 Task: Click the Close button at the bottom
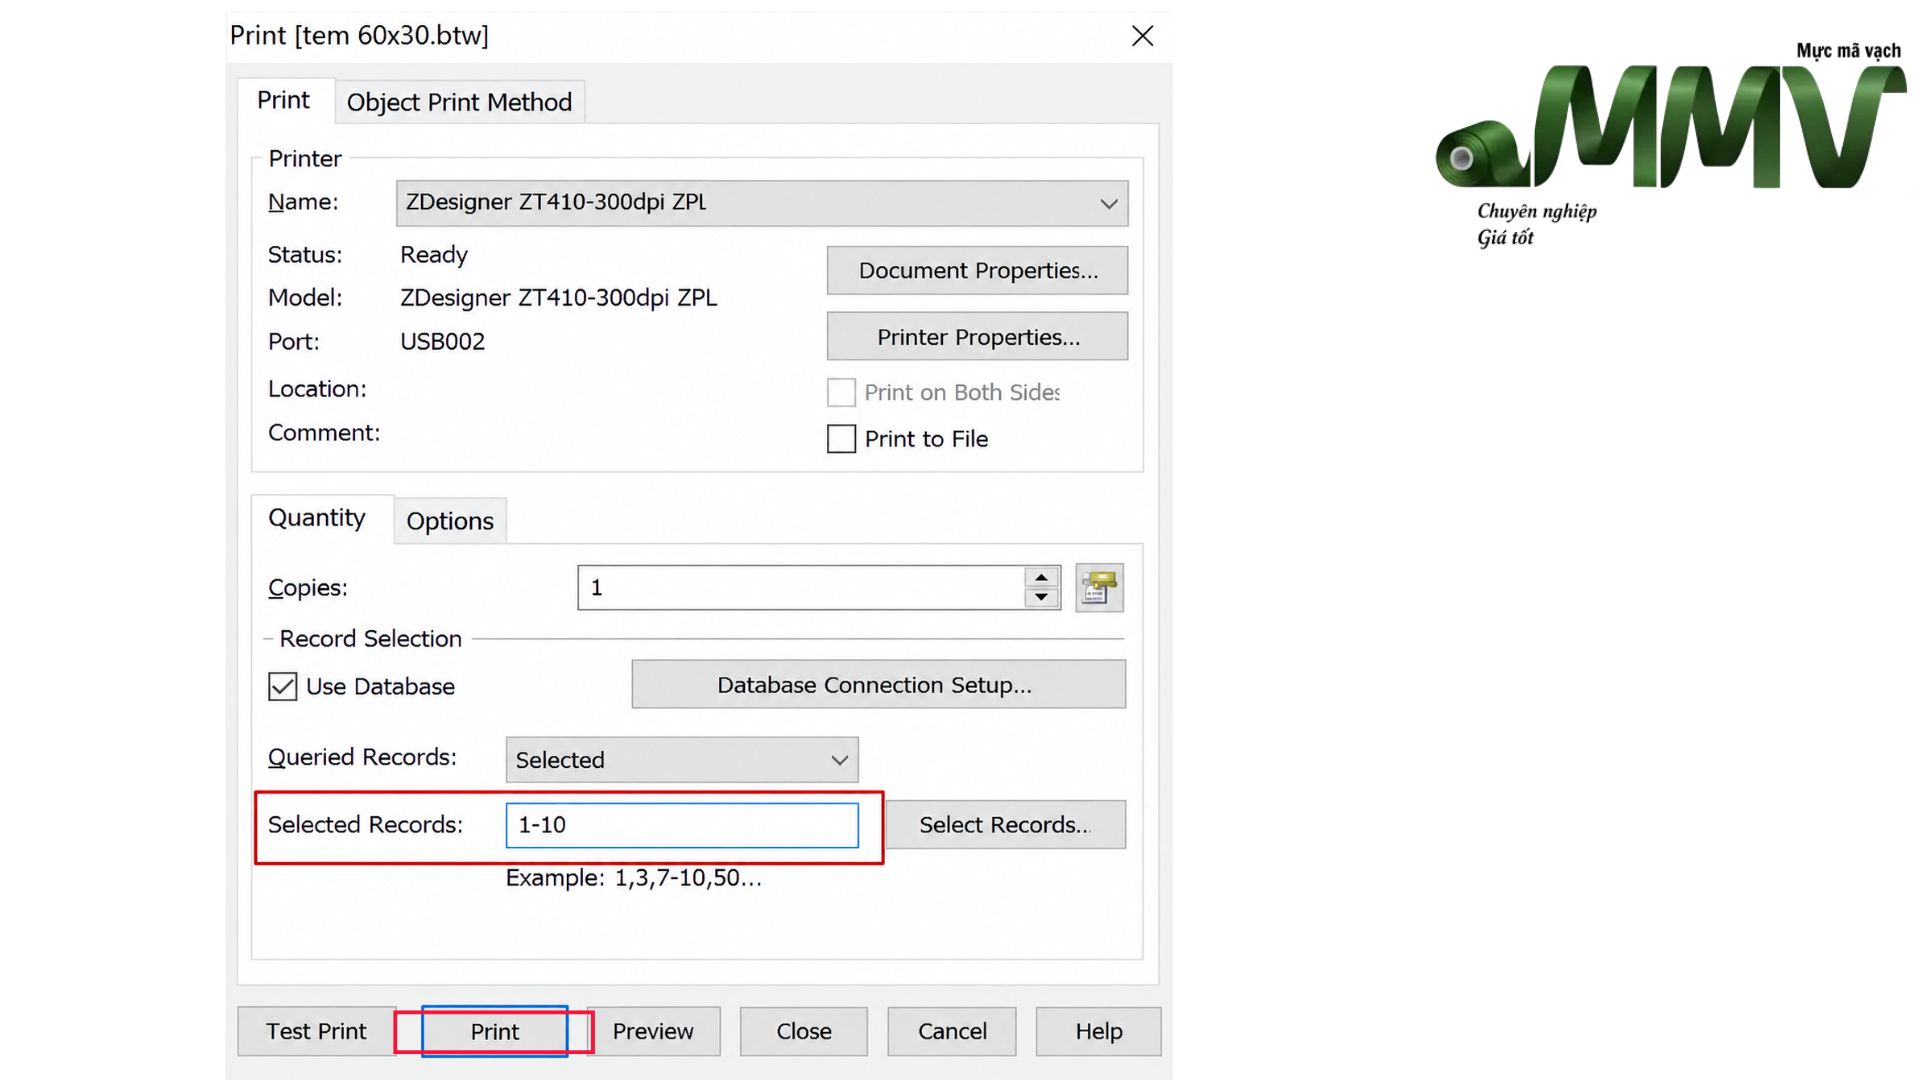804,1031
